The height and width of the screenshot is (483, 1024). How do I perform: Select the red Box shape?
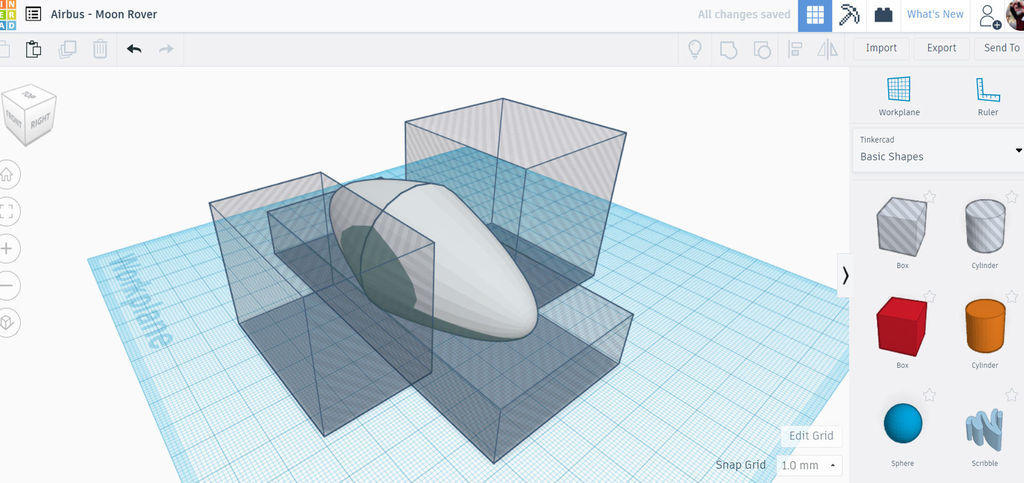point(901,326)
